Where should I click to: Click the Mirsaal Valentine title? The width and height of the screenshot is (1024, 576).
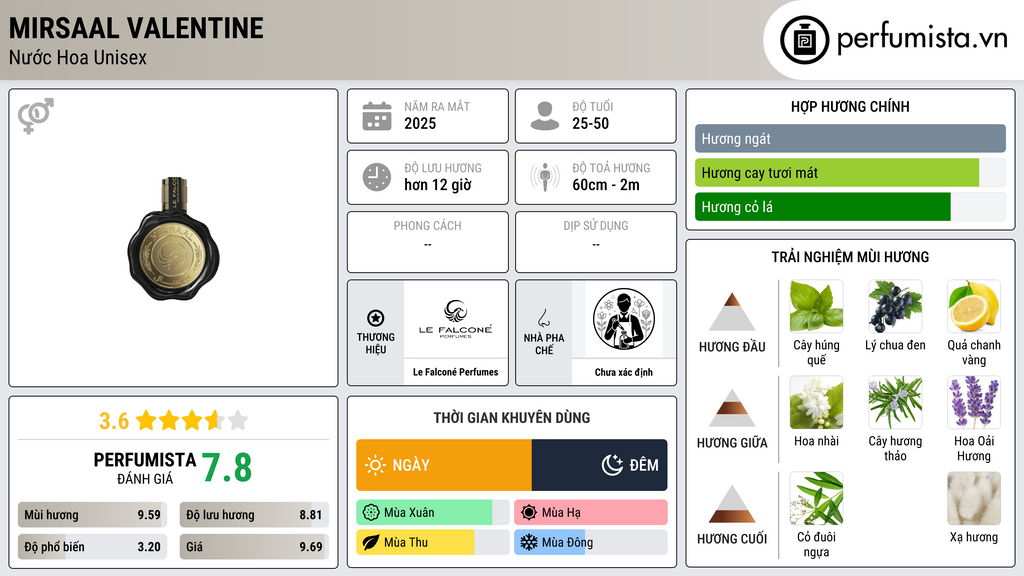coord(136,28)
